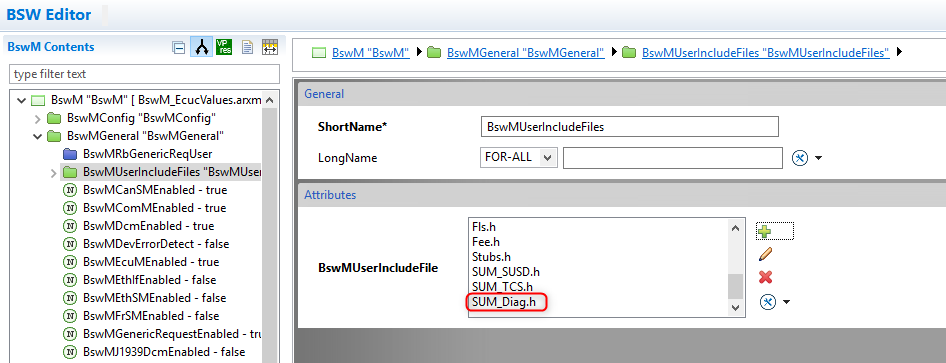Viewport: 946px width, 363px height.
Task: Click the red X Delete include file icon
Action: point(765,277)
